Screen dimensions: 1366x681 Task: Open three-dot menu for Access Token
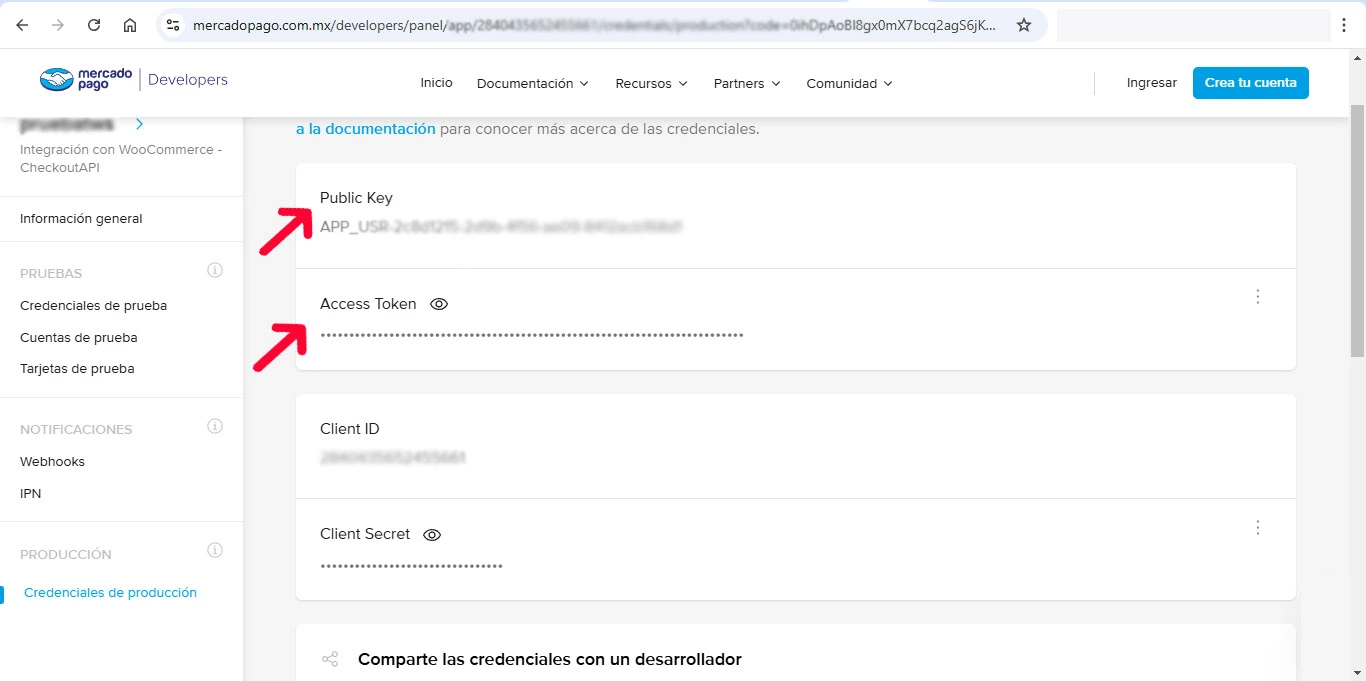click(1258, 297)
